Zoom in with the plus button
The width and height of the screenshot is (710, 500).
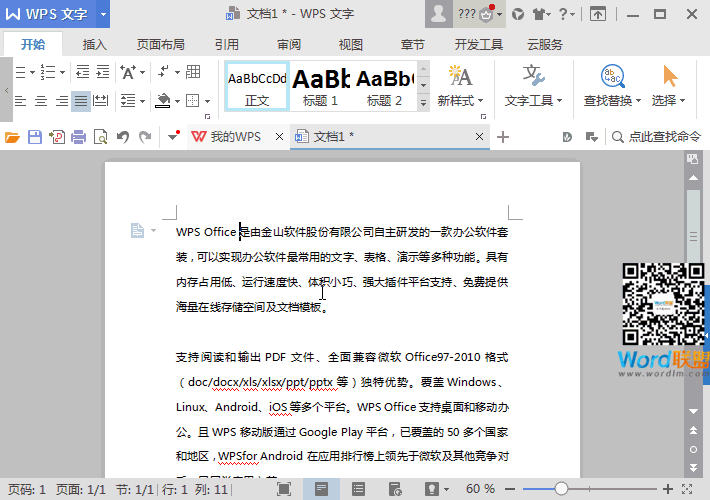[x=668, y=489]
